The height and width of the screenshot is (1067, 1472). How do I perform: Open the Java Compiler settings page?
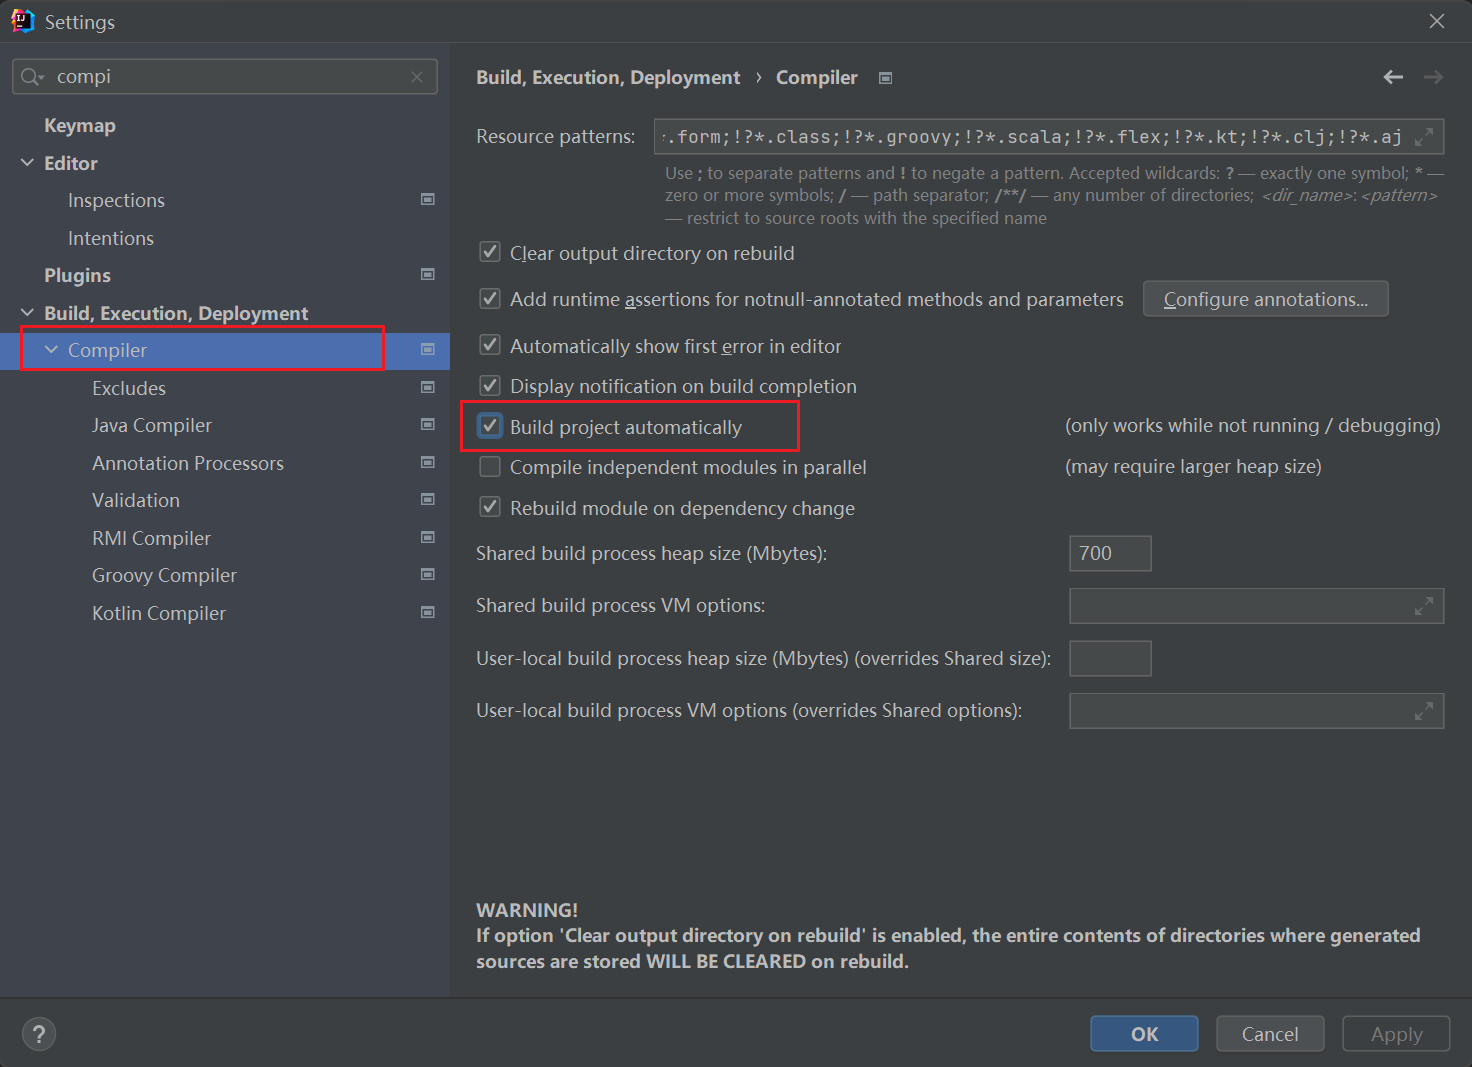[x=152, y=425]
